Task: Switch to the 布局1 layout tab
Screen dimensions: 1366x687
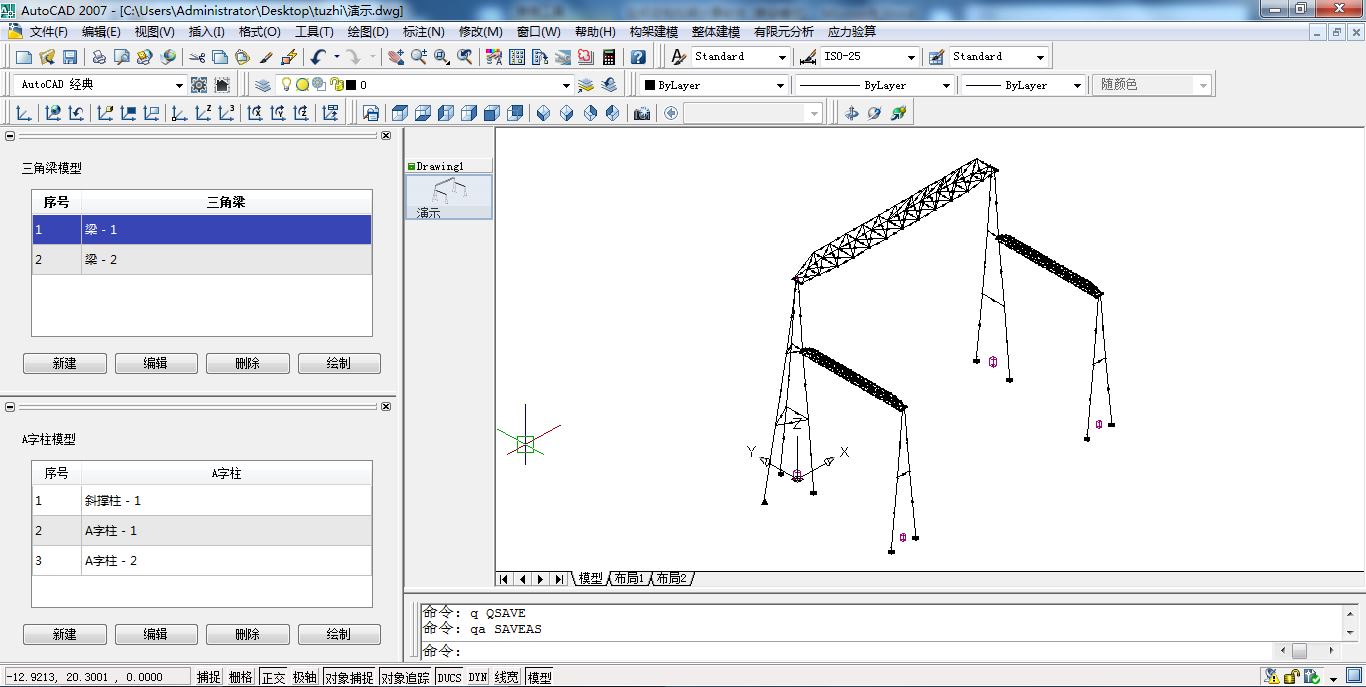Action: pyautogui.click(x=629, y=579)
